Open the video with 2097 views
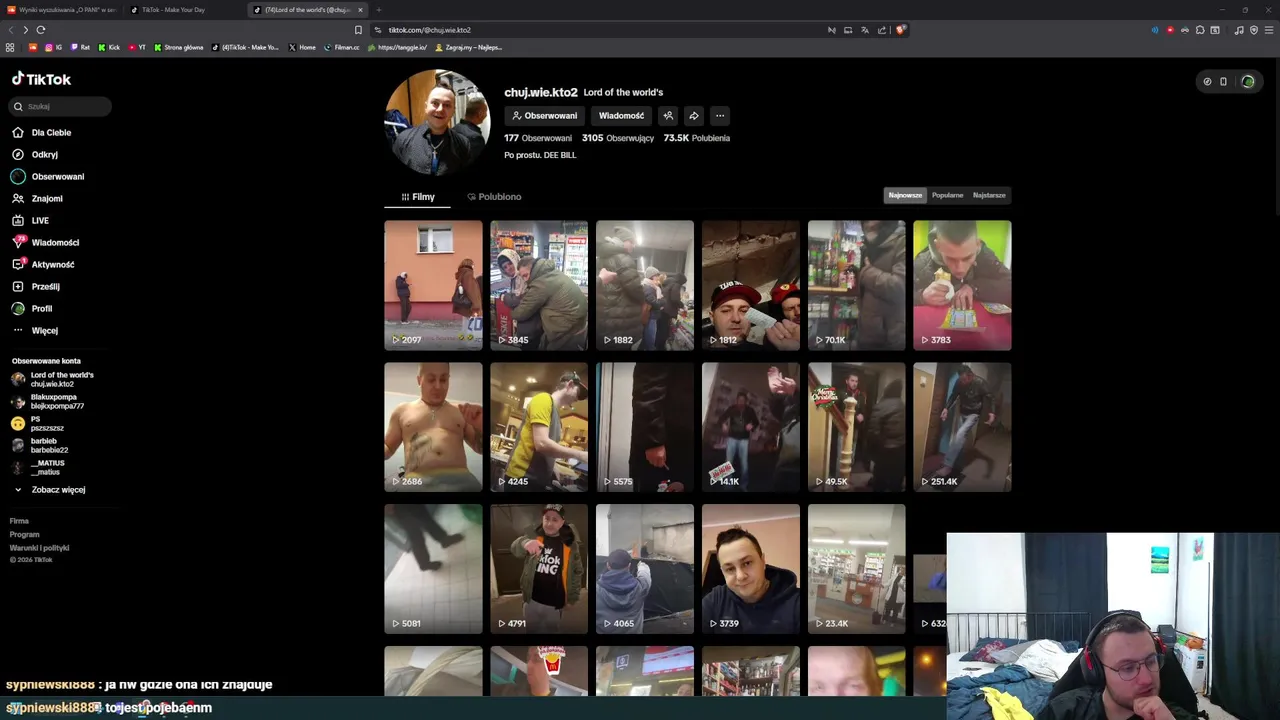 tap(433, 285)
